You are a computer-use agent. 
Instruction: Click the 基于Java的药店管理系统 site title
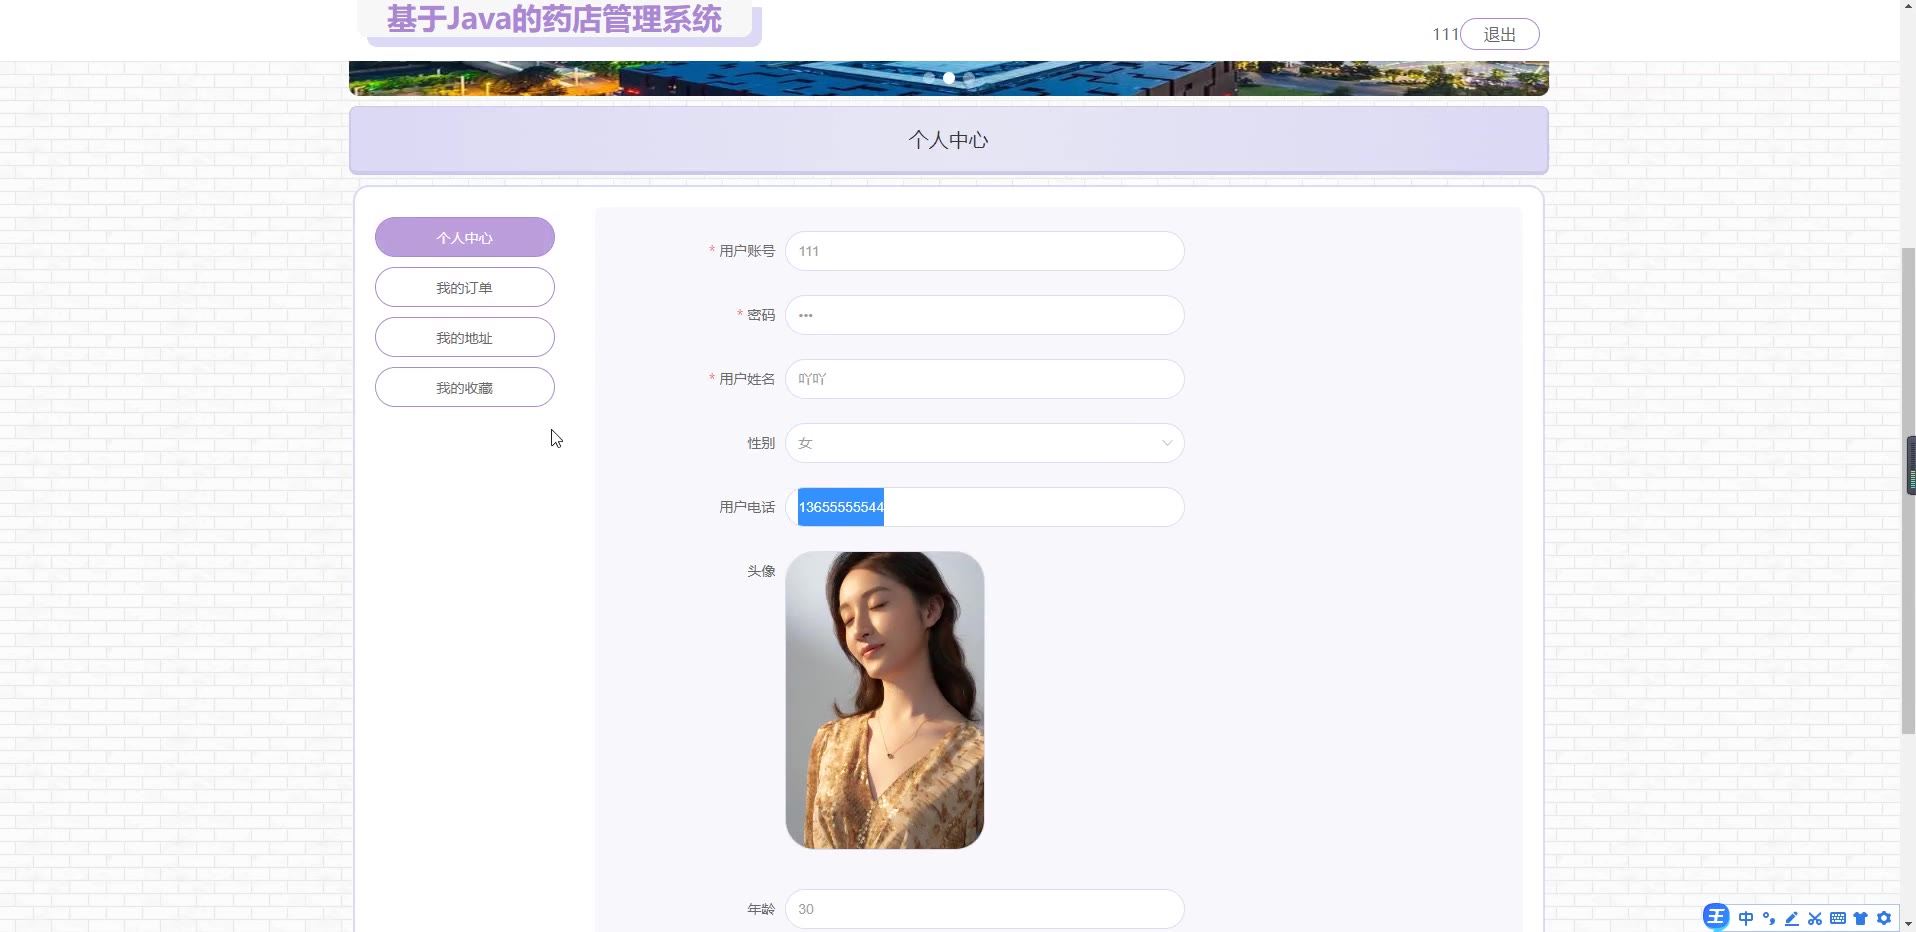pos(554,19)
